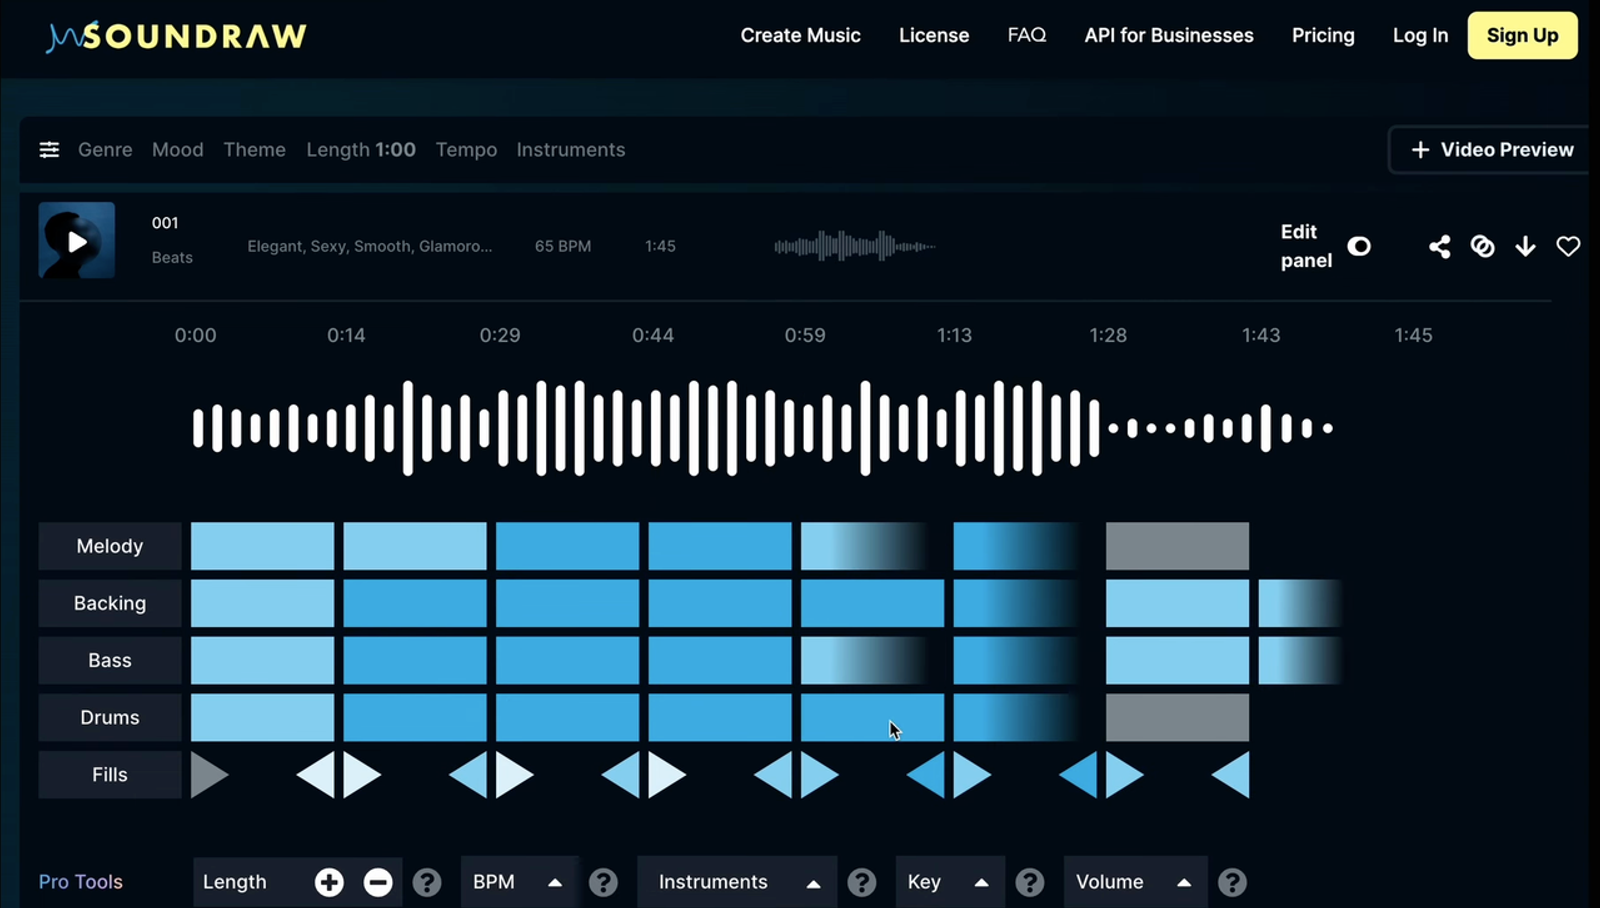Select the Backing track label
Image resolution: width=1600 pixels, height=908 pixels.
pyautogui.click(x=110, y=603)
